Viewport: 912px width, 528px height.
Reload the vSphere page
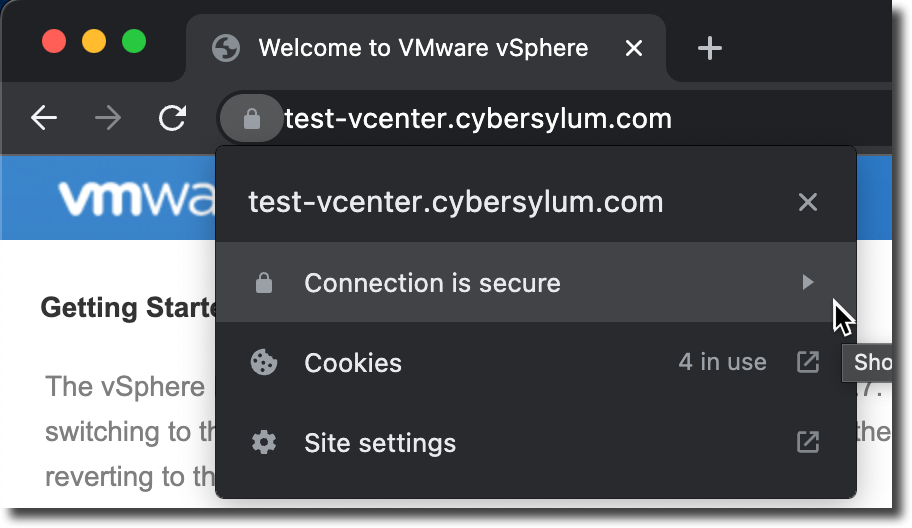coord(173,118)
